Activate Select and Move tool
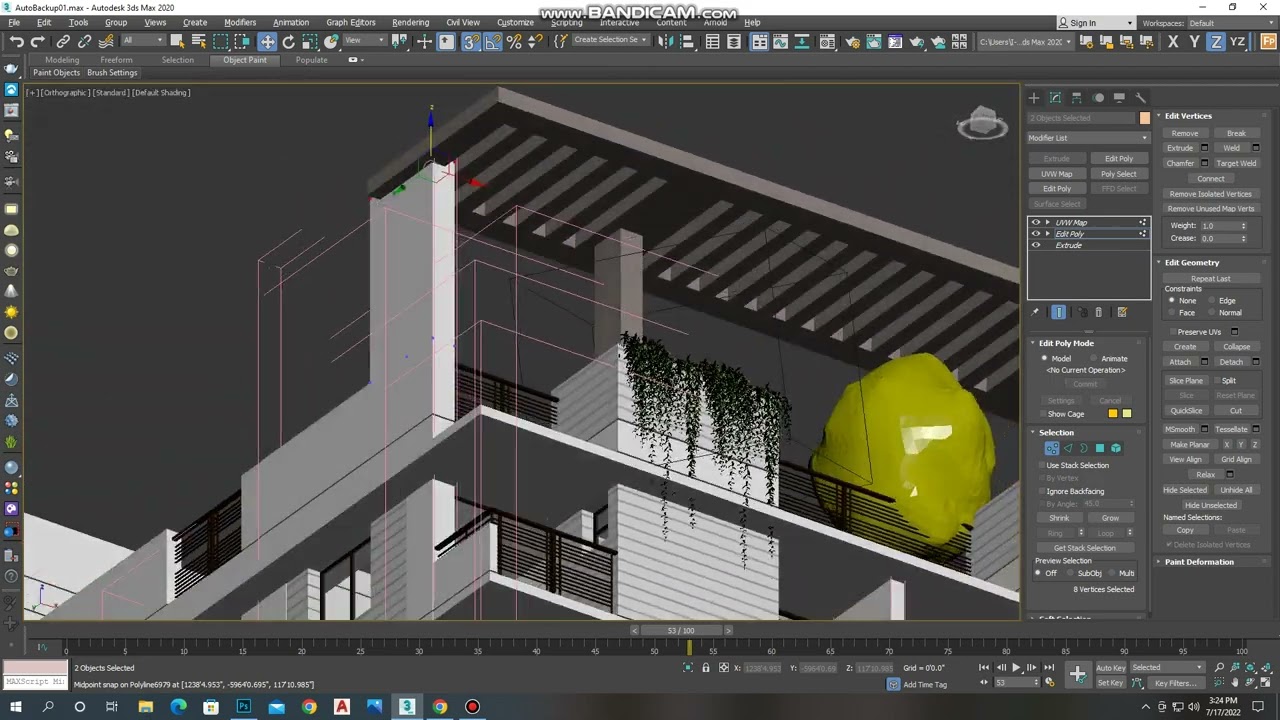The image size is (1280, 720). pos(267,41)
